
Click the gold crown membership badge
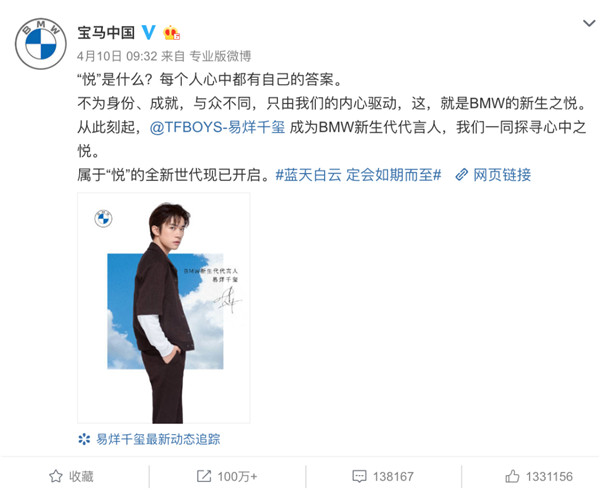[171, 33]
